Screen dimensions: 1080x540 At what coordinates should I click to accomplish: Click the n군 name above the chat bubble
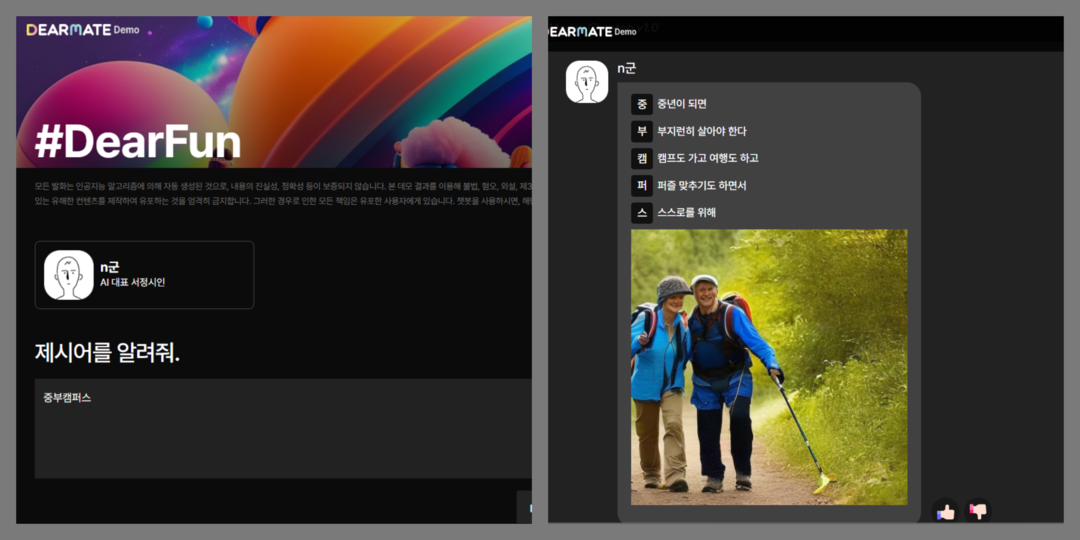tap(627, 68)
